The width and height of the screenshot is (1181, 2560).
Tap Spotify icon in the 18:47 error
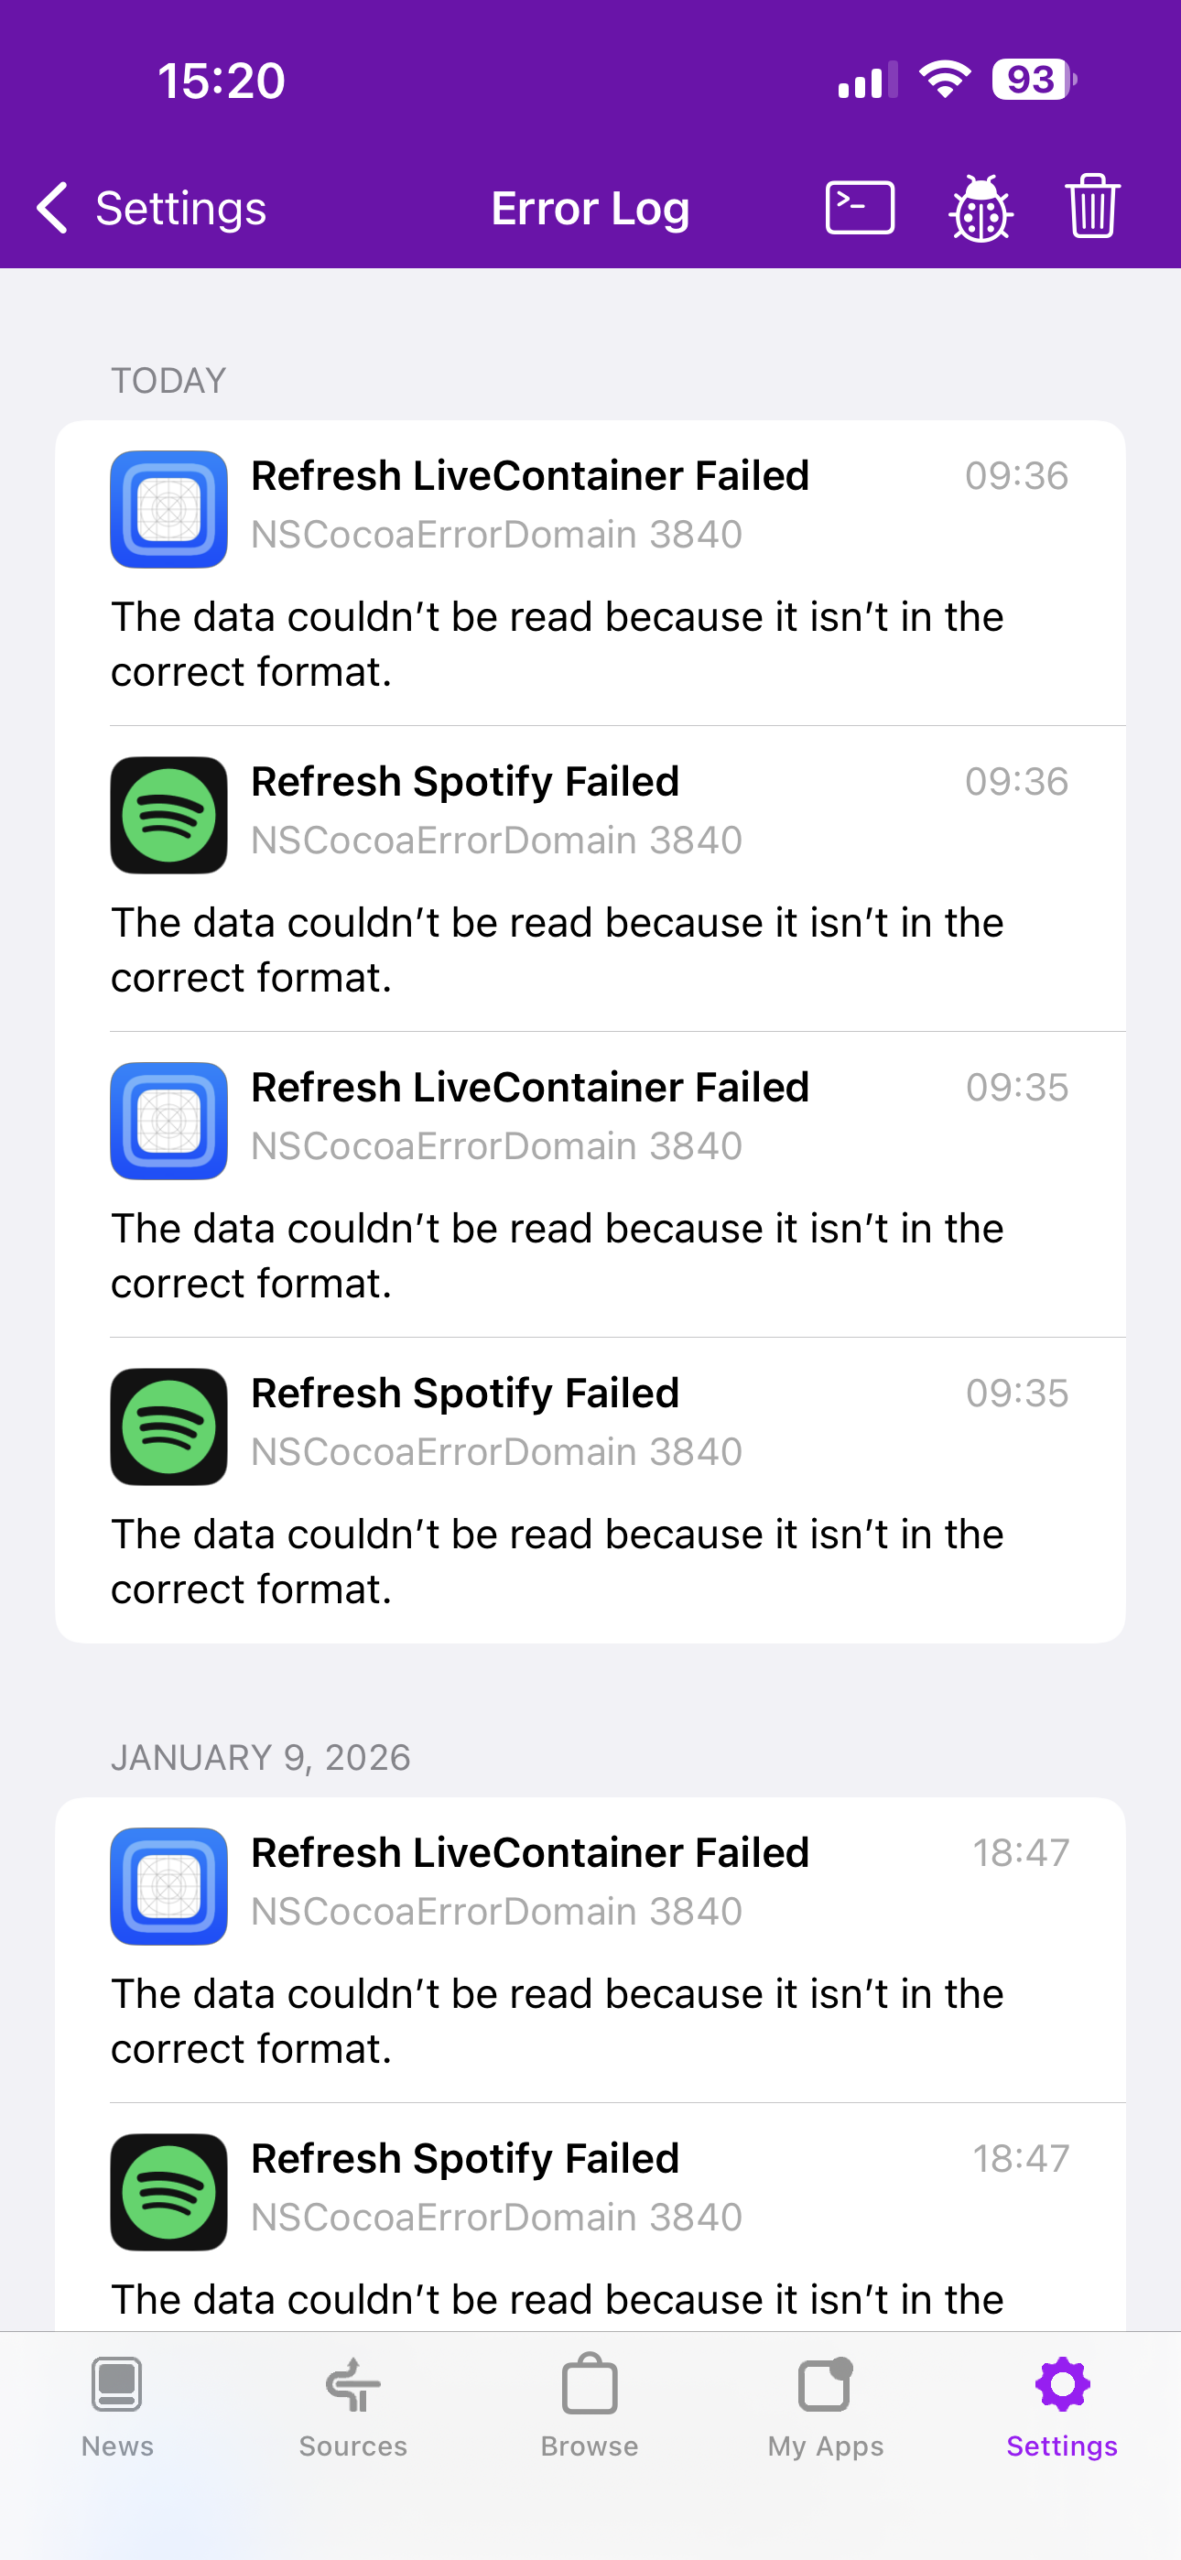(x=169, y=2192)
